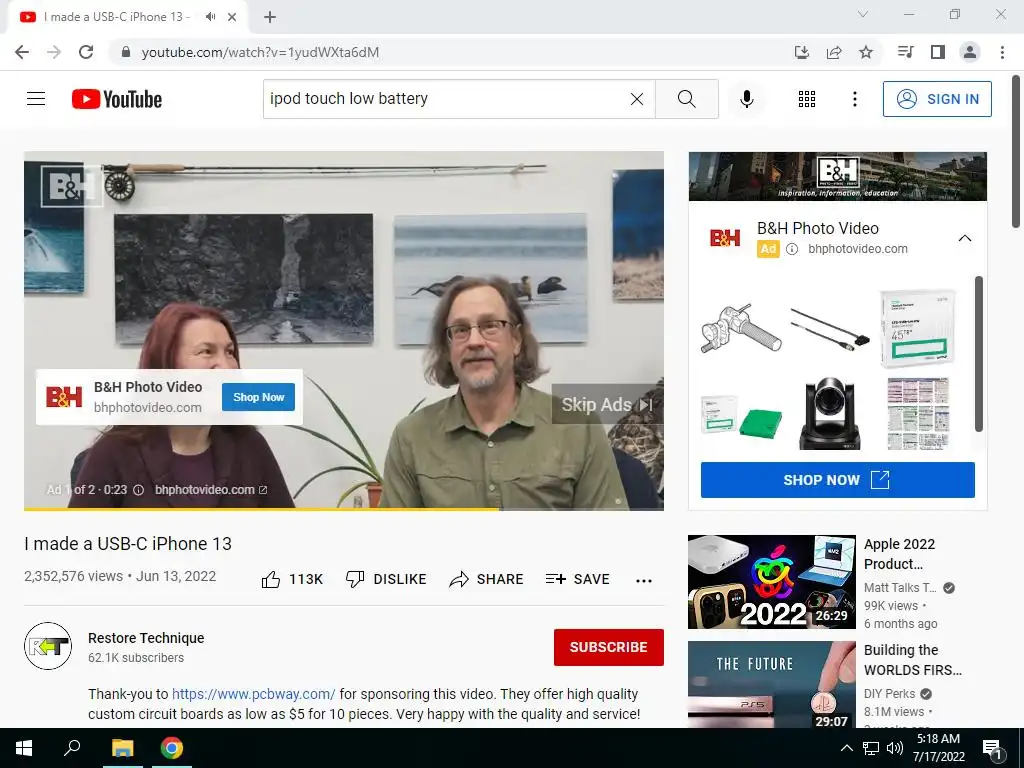The height and width of the screenshot is (768, 1024).
Task: Click the magnifier search button
Action: (x=686, y=99)
